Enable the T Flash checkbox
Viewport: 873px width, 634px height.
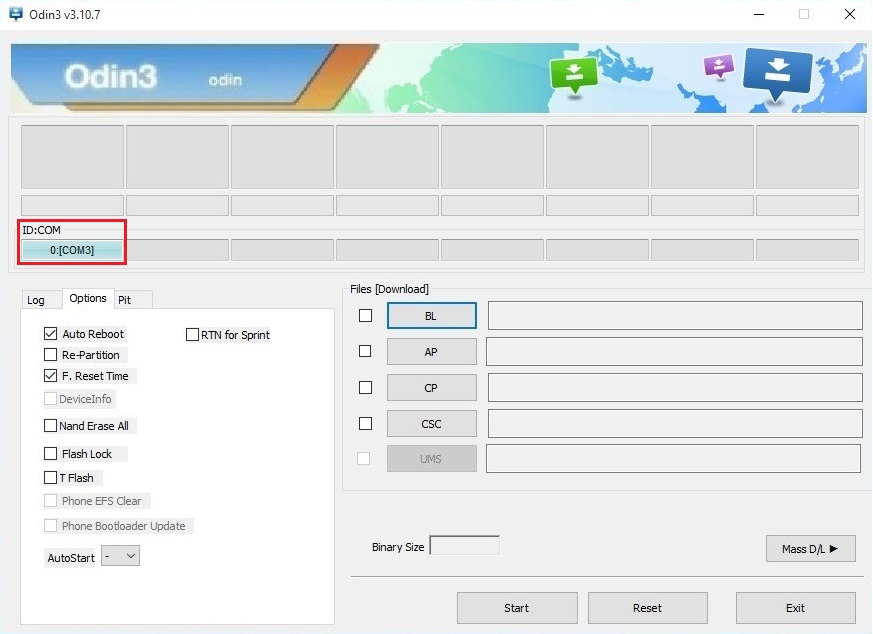(x=50, y=478)
